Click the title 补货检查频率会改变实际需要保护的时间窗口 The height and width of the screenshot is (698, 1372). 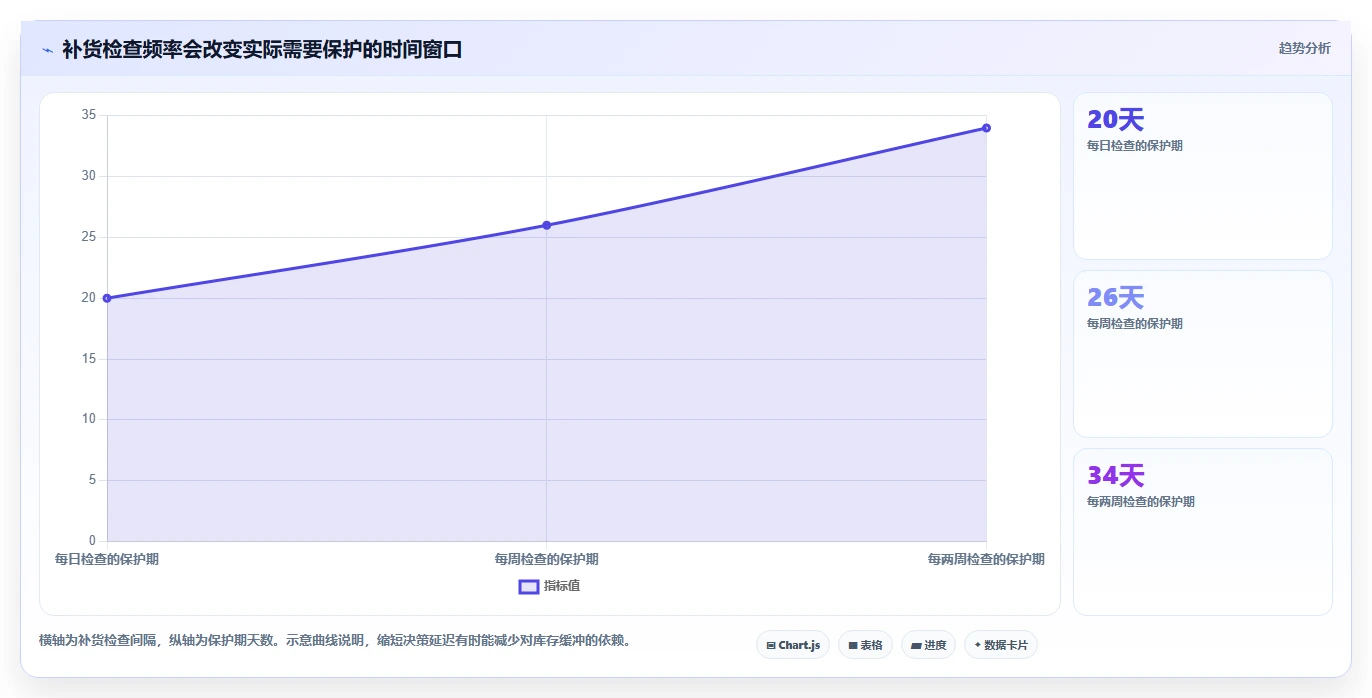point(262,49)
